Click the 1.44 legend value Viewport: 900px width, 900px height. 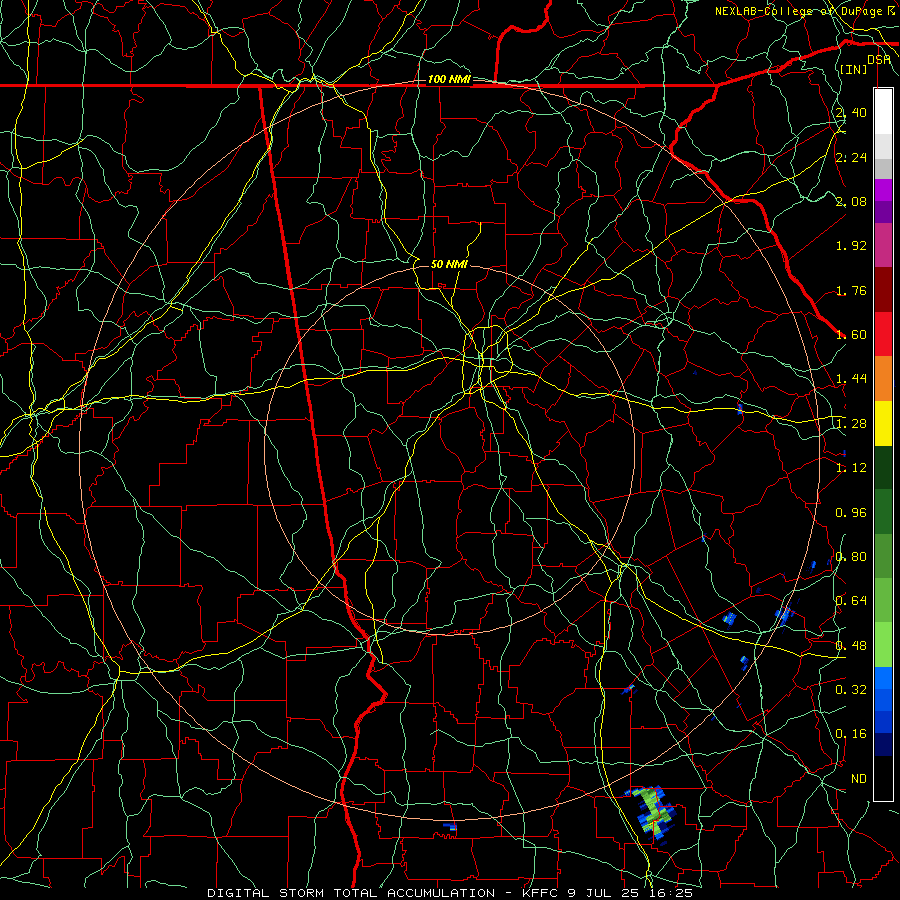(x=851, y=378)
